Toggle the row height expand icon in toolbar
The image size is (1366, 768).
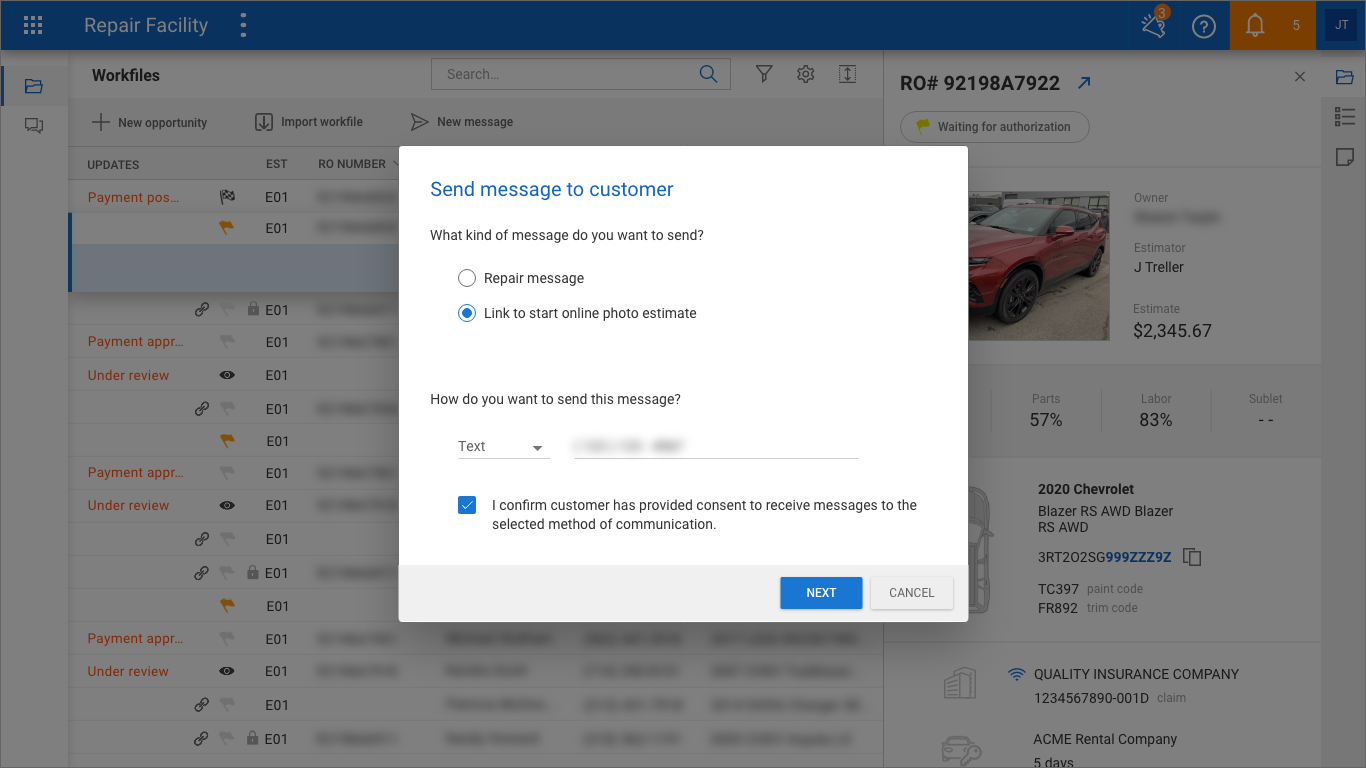847,74
